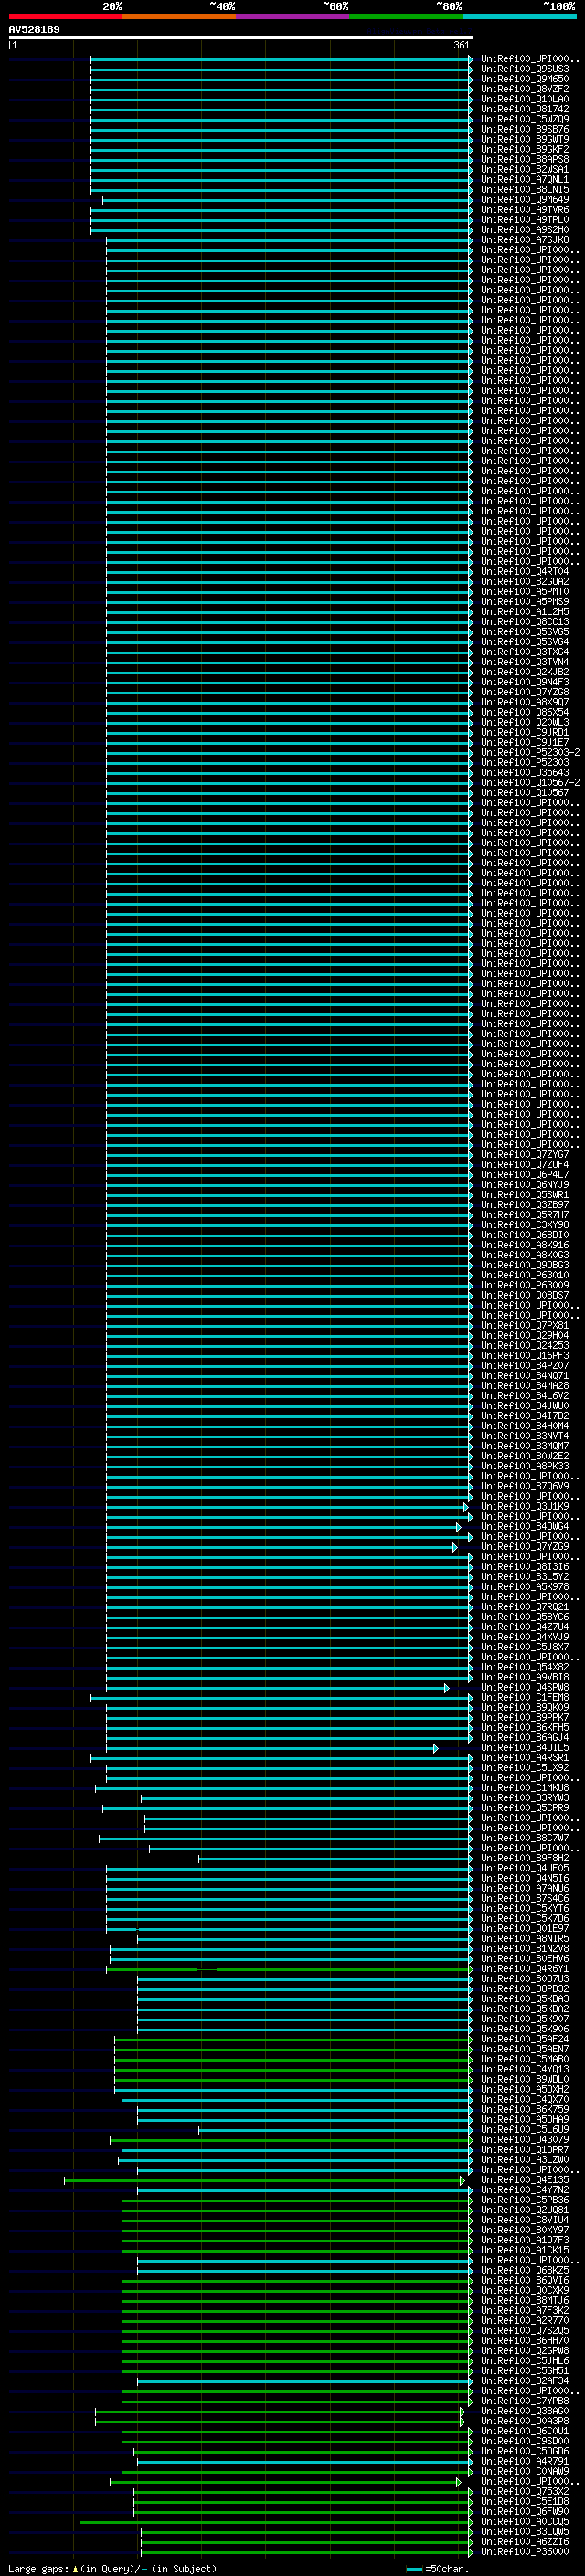Image resolution: width=585 pixels, height=2576 pixels.
Task: Click hit name UniRef100_B9QK09
Action: tap(525, 1707)
